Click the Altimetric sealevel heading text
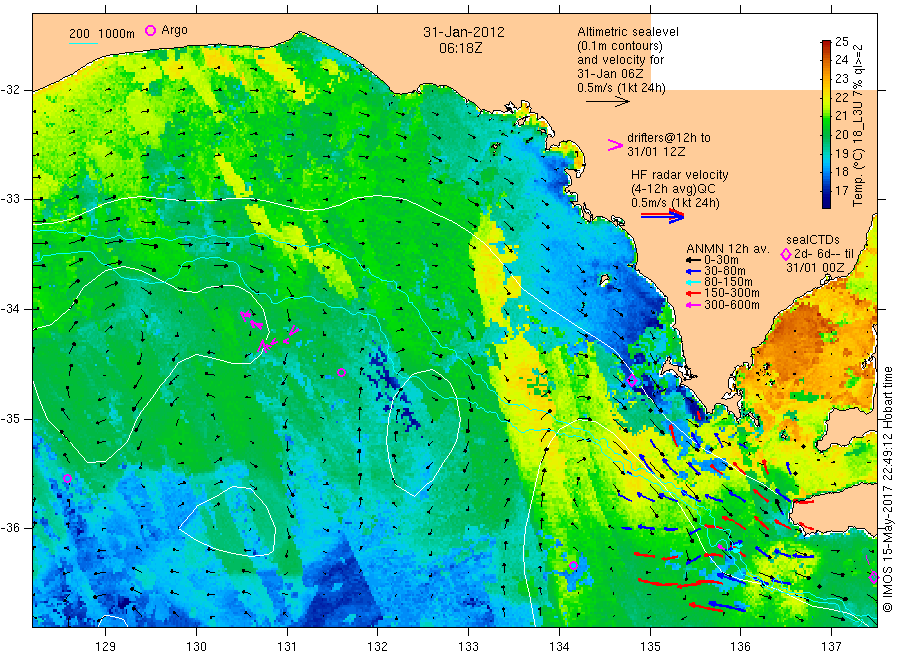900x660 pixels. pos(628,32)
